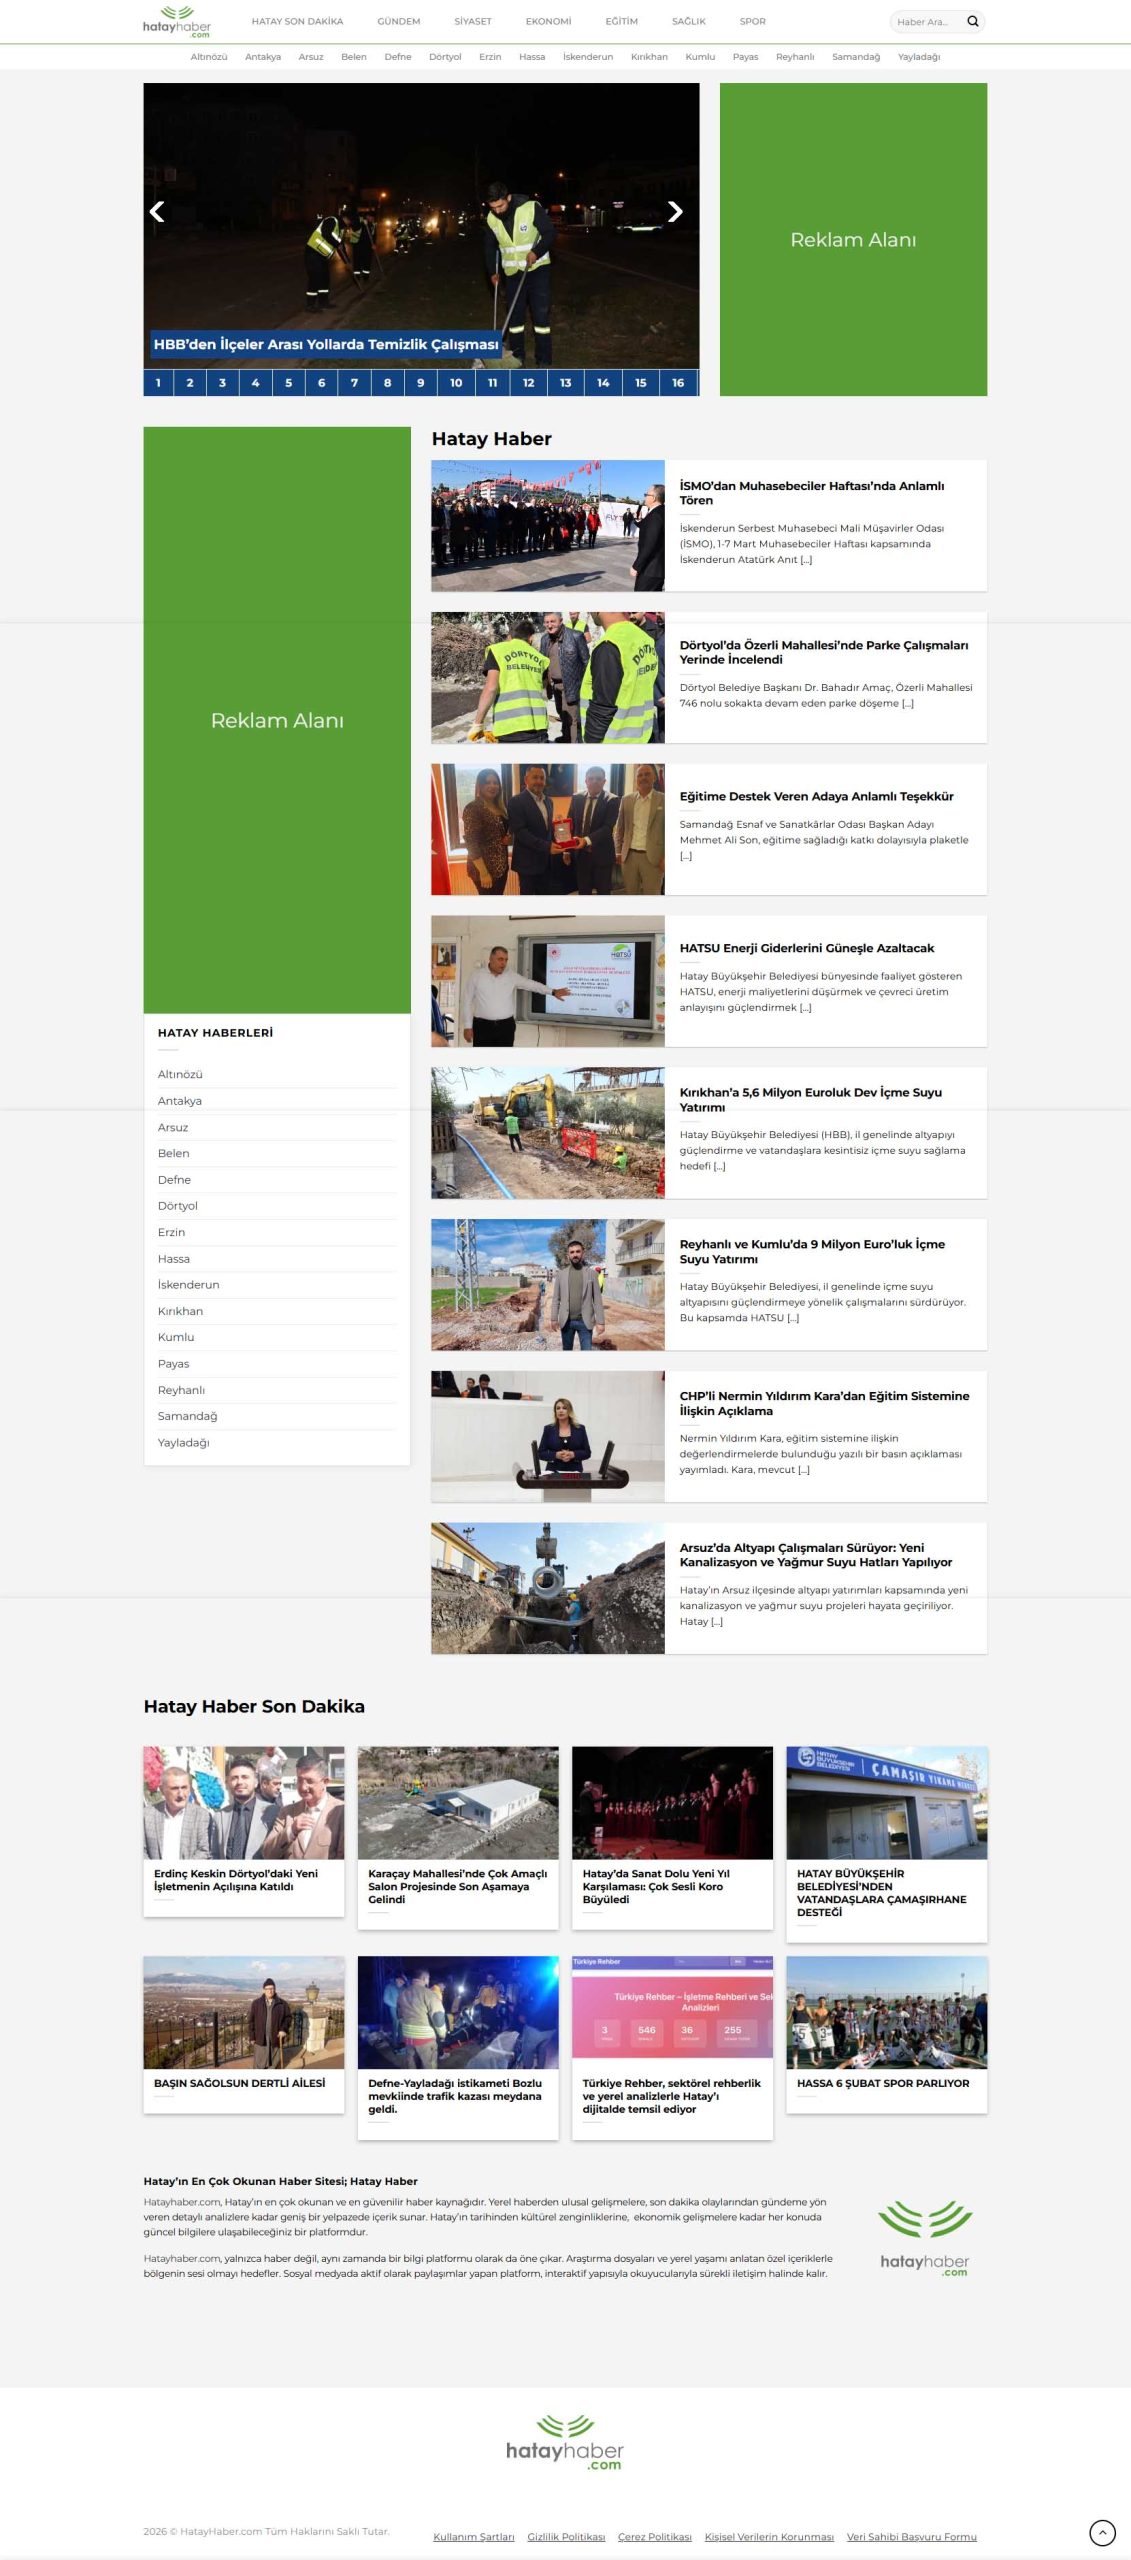Open the excavator construction article thumbnail
This screenshot has width=1131, height=2560.
[548, 1133]
